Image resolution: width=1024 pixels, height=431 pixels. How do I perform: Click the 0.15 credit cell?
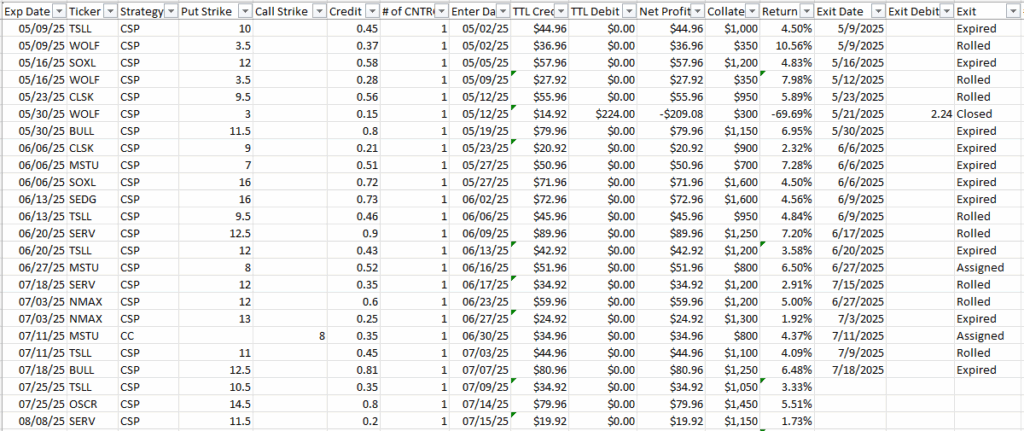tap(352, 114)
